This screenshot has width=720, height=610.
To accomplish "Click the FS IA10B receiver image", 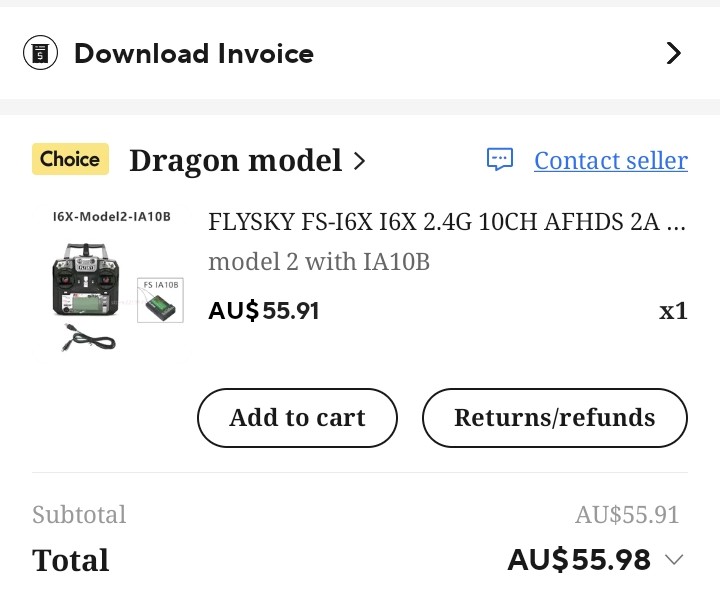I will click(160, 300).
